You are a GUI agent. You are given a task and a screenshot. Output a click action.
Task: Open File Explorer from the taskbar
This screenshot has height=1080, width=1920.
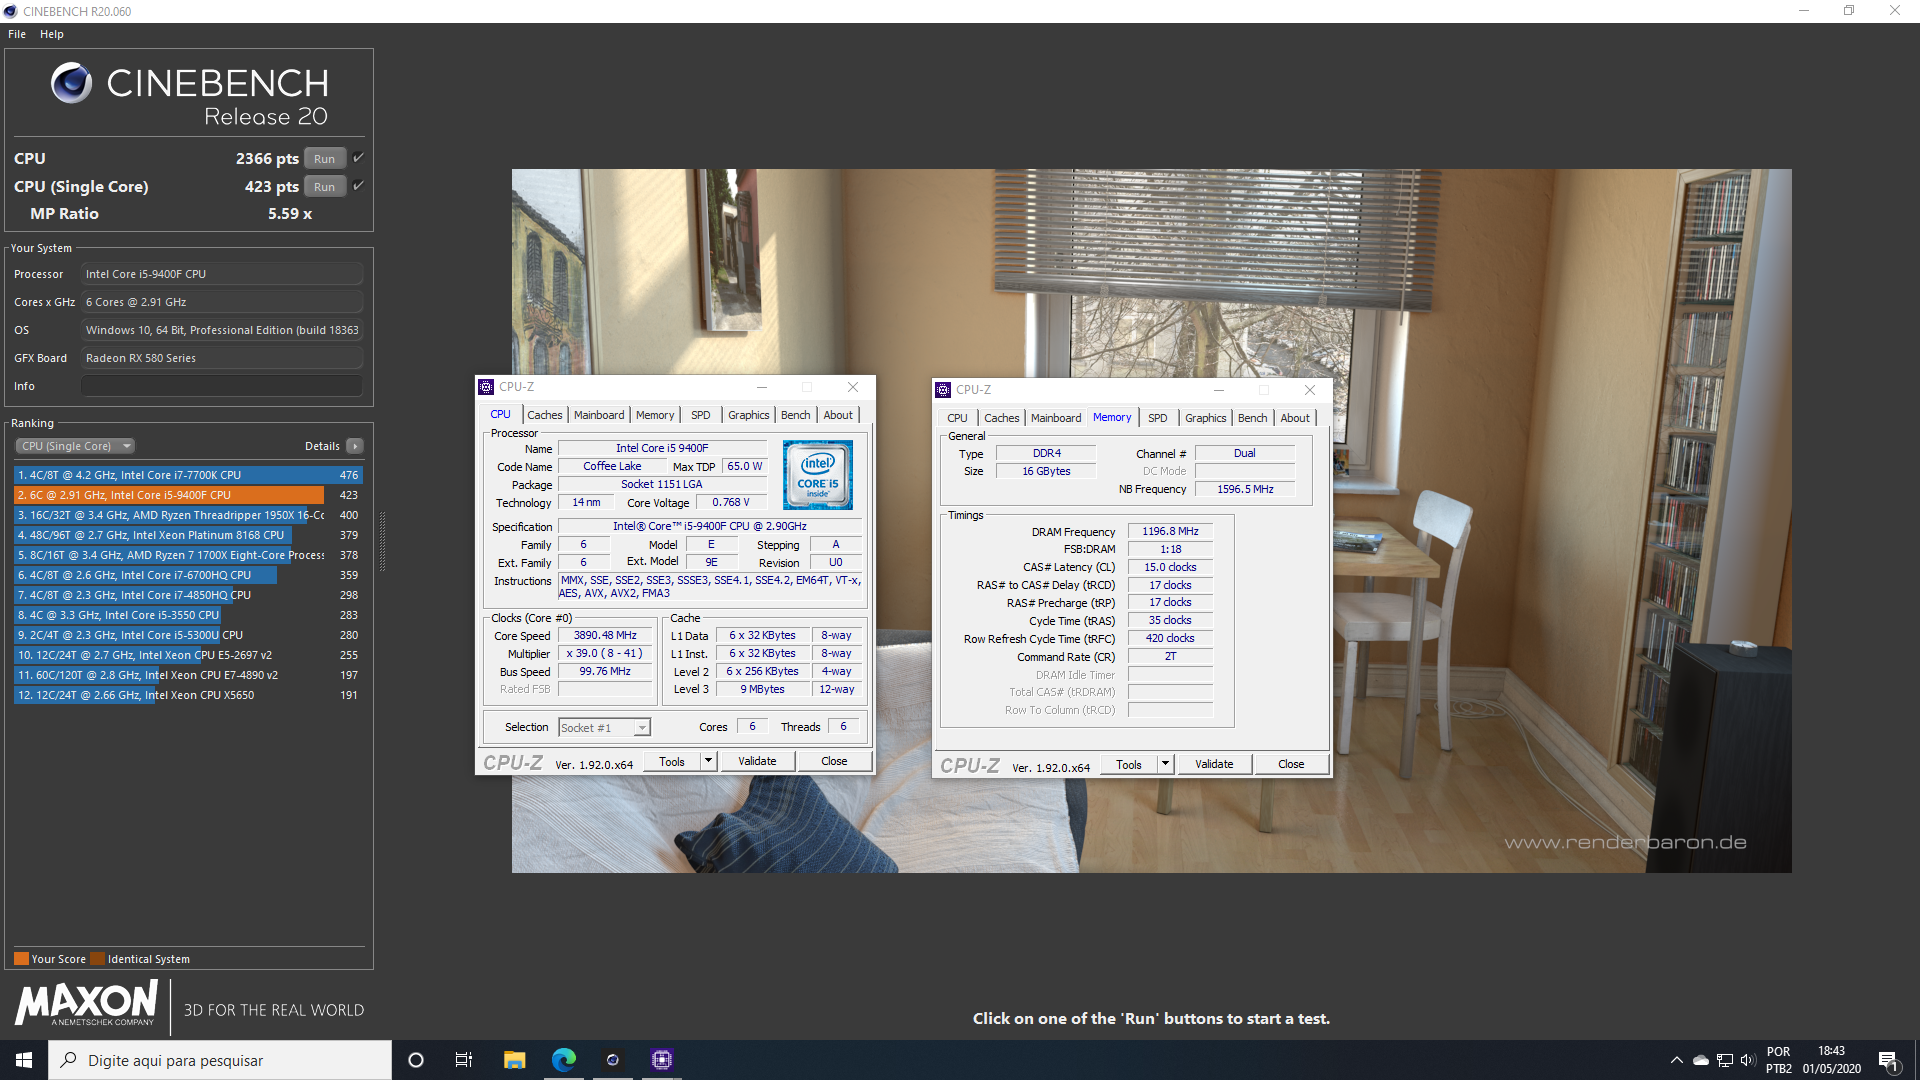coord(514,1060)
